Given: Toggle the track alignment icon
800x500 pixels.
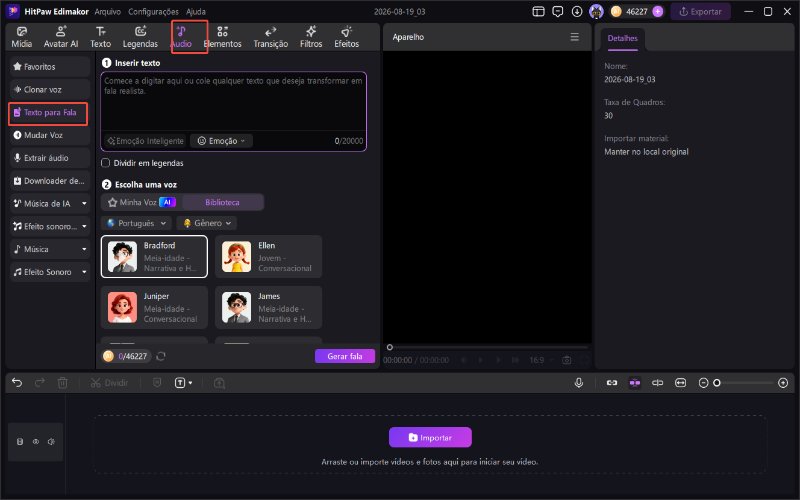Looking at the screenshot, I should coord(657,383).
